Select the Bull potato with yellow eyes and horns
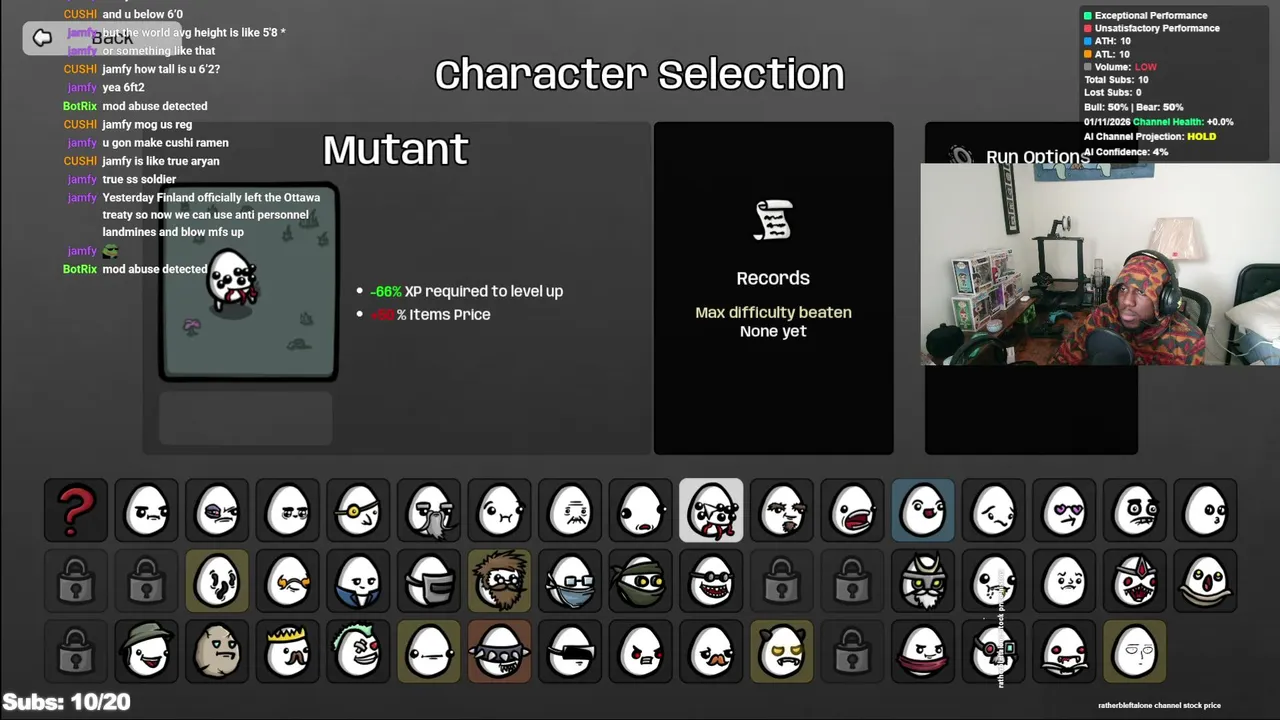The height and width of the screenshot is (720, 1280). [782, 651]
